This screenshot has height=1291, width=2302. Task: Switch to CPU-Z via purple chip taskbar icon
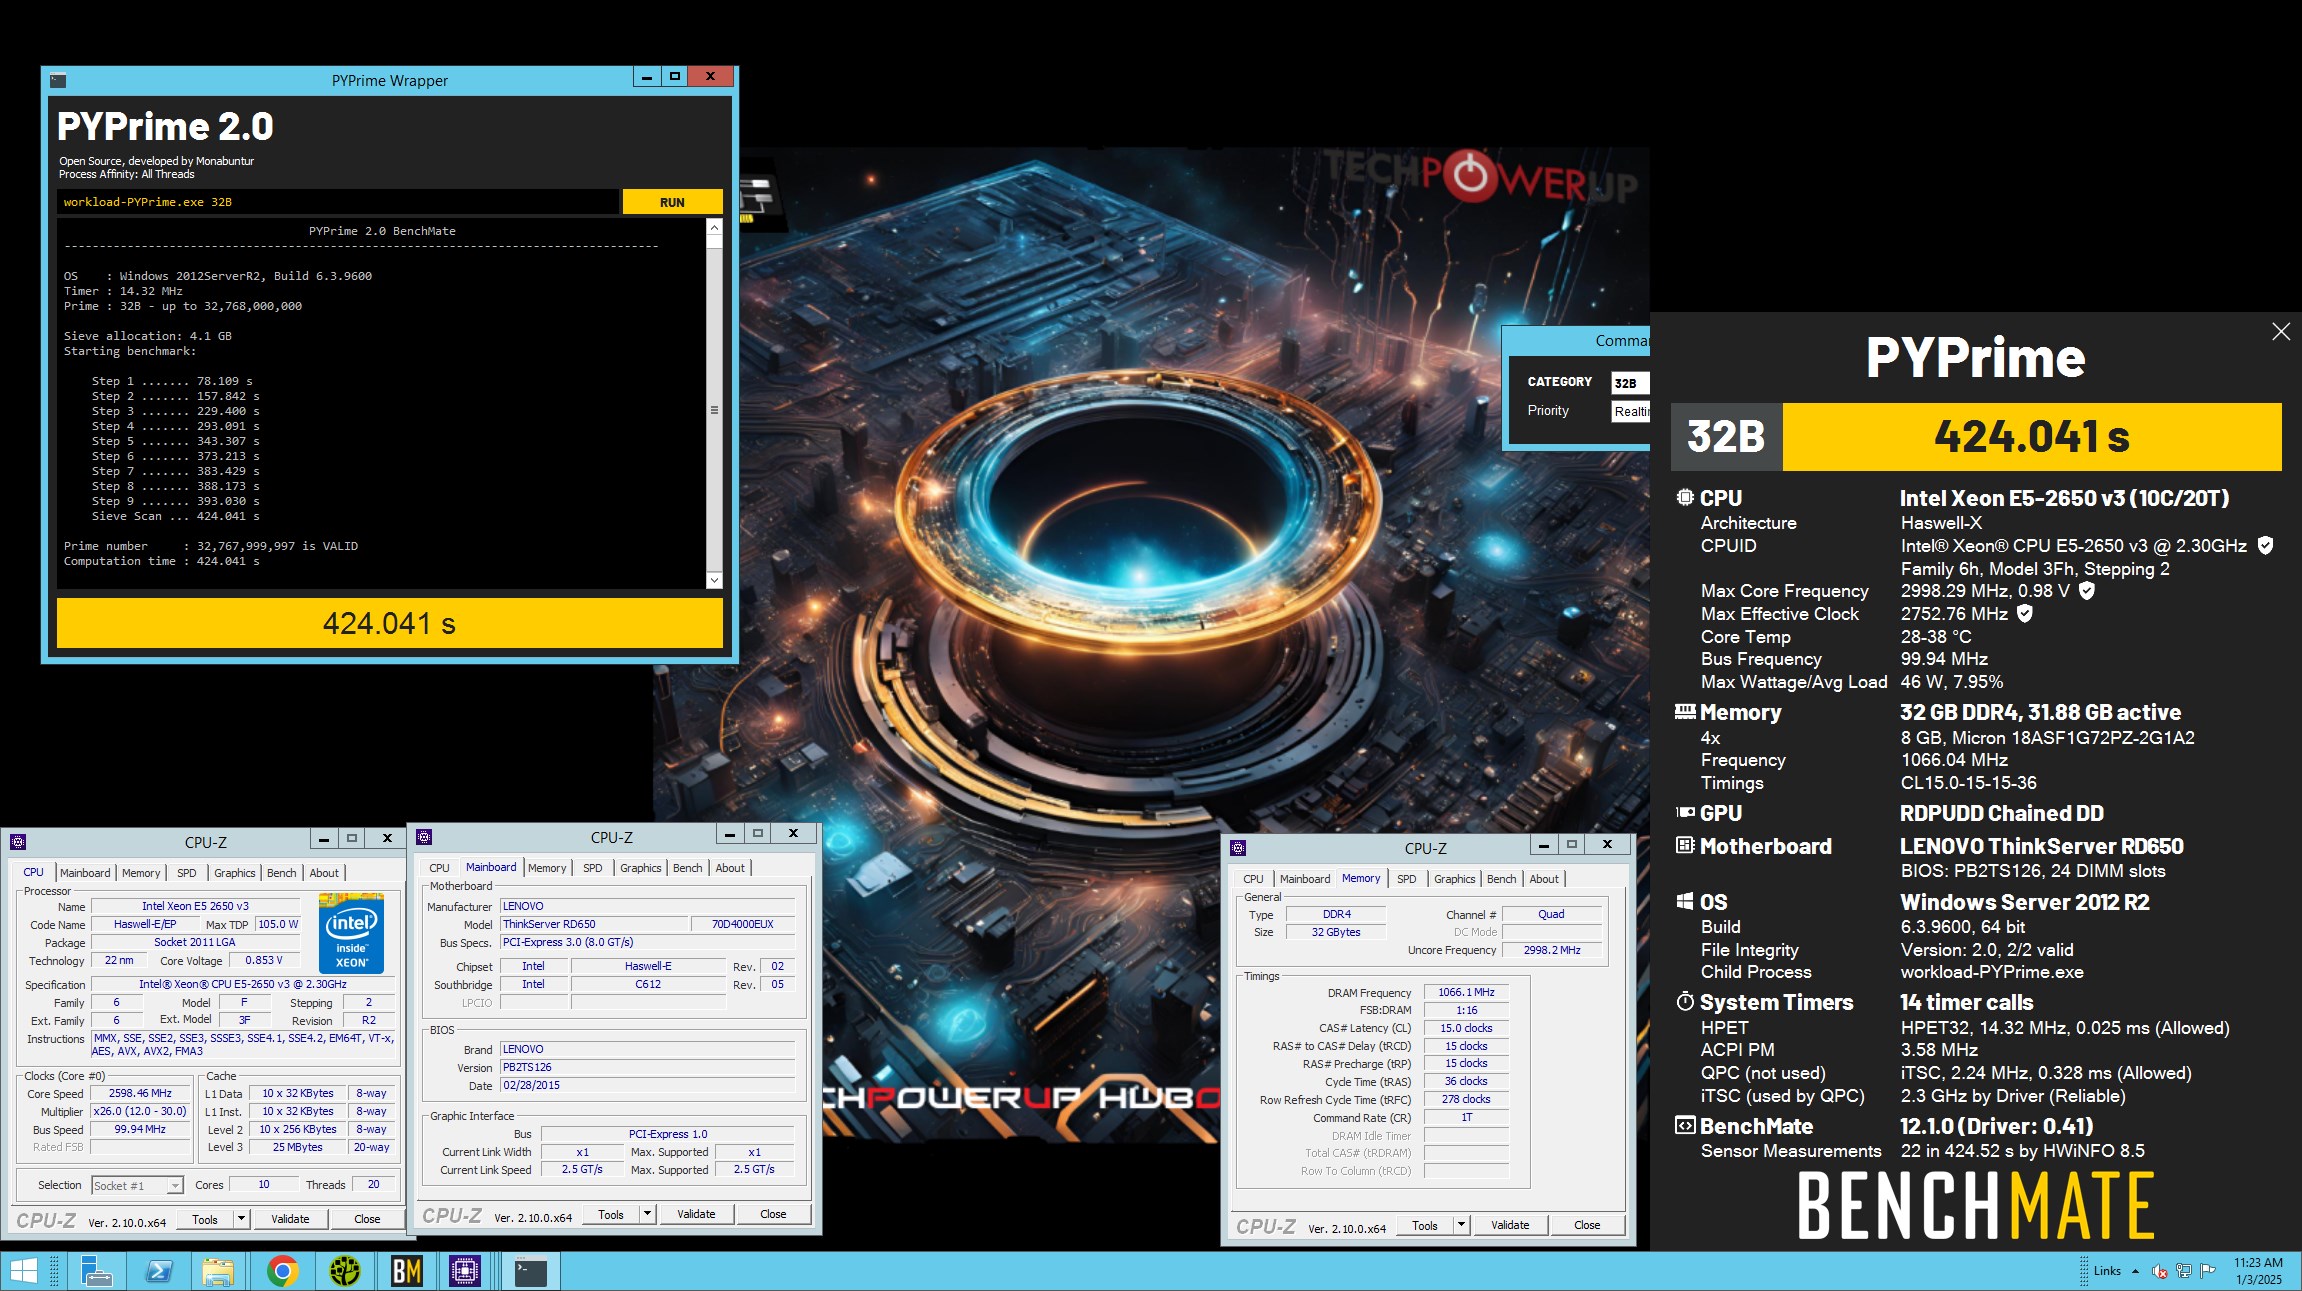coord(465,1271)
